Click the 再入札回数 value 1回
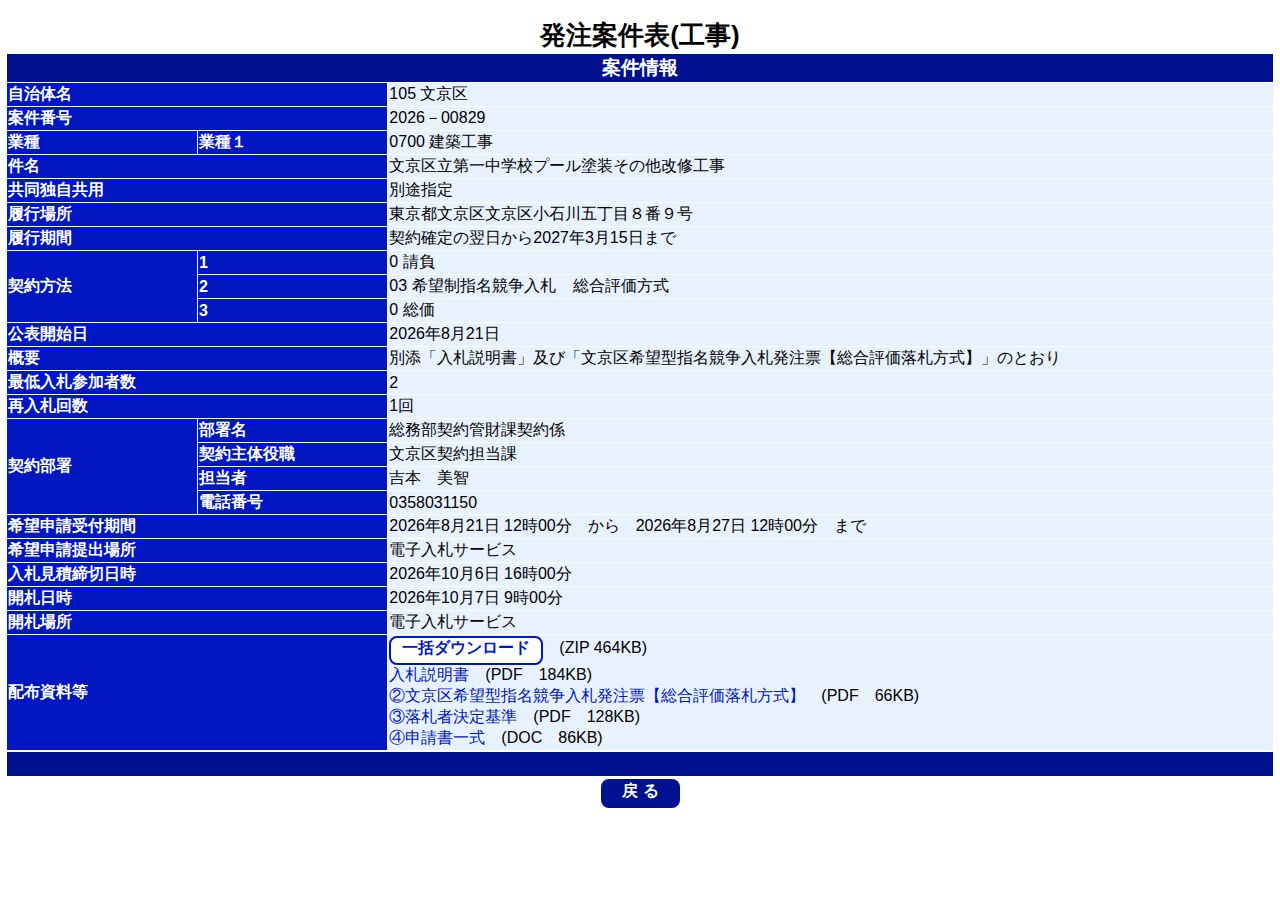 coord(401,406)
